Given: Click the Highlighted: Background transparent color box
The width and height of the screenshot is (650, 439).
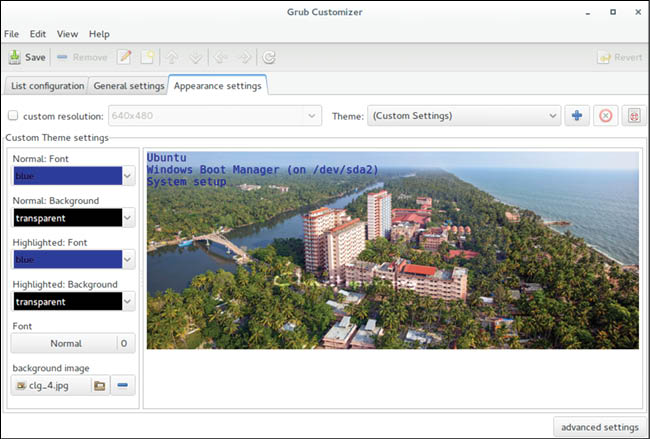Looking at the screenshot, I should click(65, 302).
